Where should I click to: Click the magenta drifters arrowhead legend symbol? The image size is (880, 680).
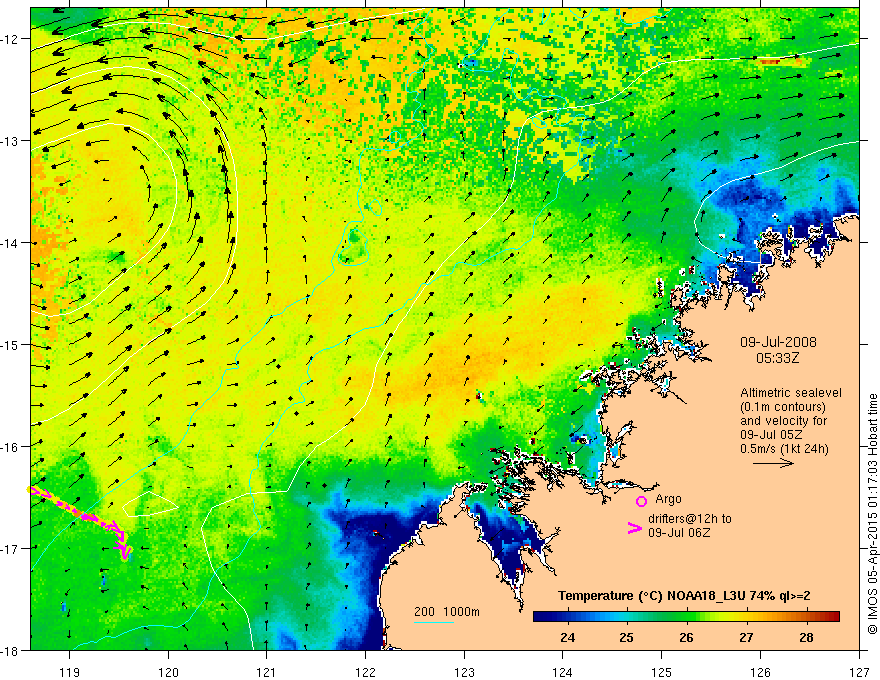point(634,528)
